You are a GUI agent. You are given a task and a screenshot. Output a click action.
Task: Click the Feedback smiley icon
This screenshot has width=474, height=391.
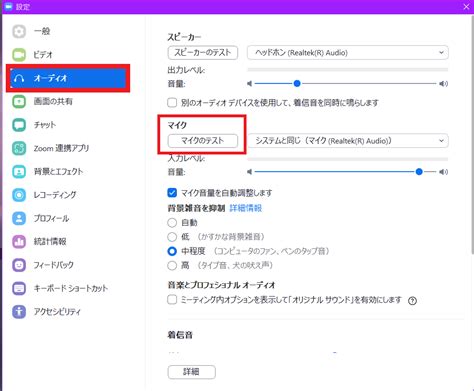point(19,265)
